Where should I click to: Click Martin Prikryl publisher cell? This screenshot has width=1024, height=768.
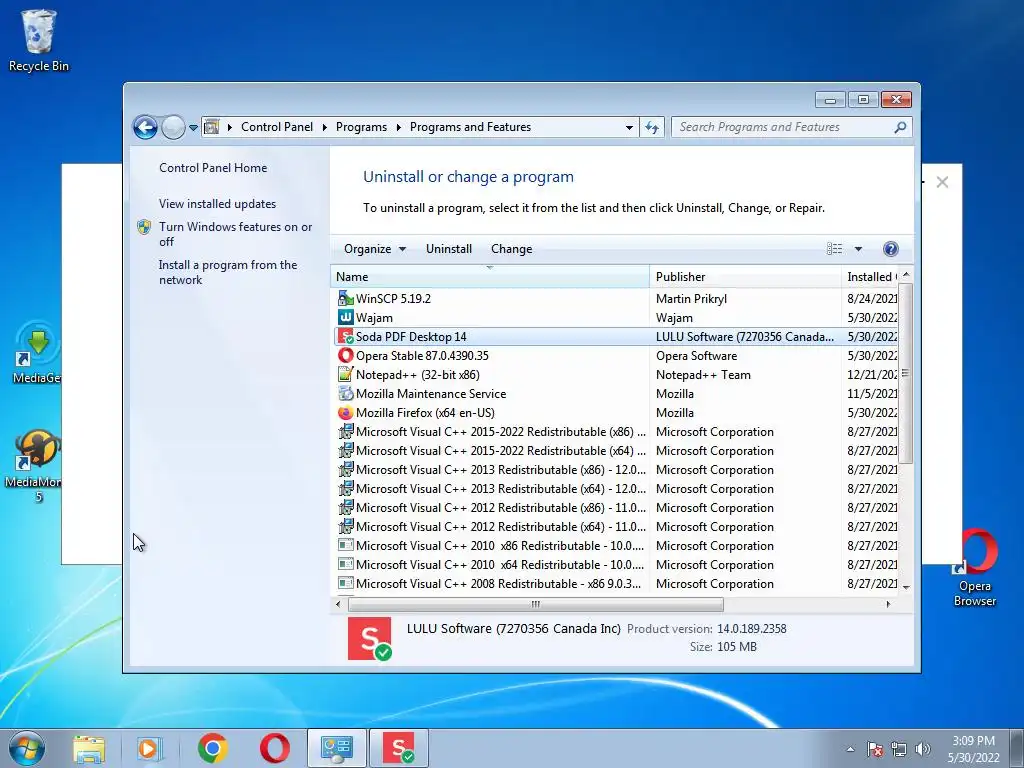tap(691, 298)
